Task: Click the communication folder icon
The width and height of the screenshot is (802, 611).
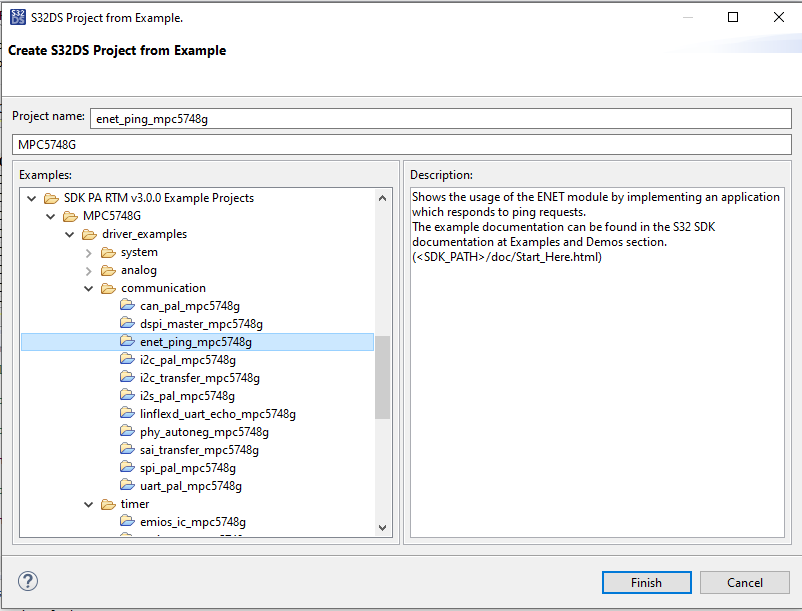Action: pyautogui.click(x=108, y=288)
